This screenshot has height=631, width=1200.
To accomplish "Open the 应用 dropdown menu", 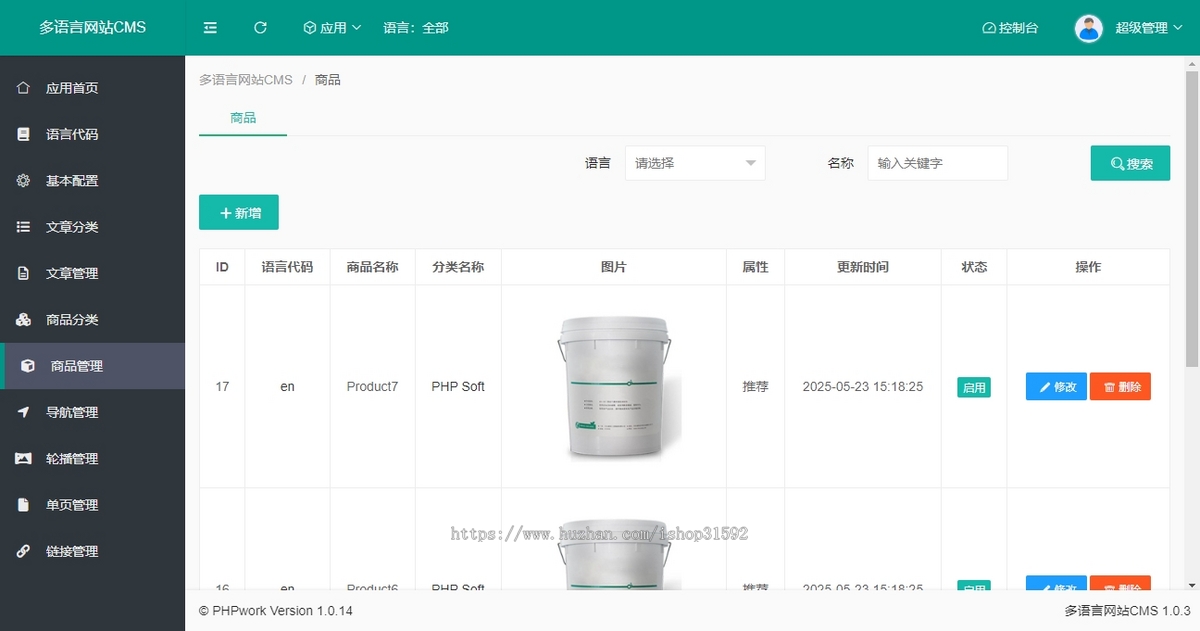I will click(x=332, y=28).
